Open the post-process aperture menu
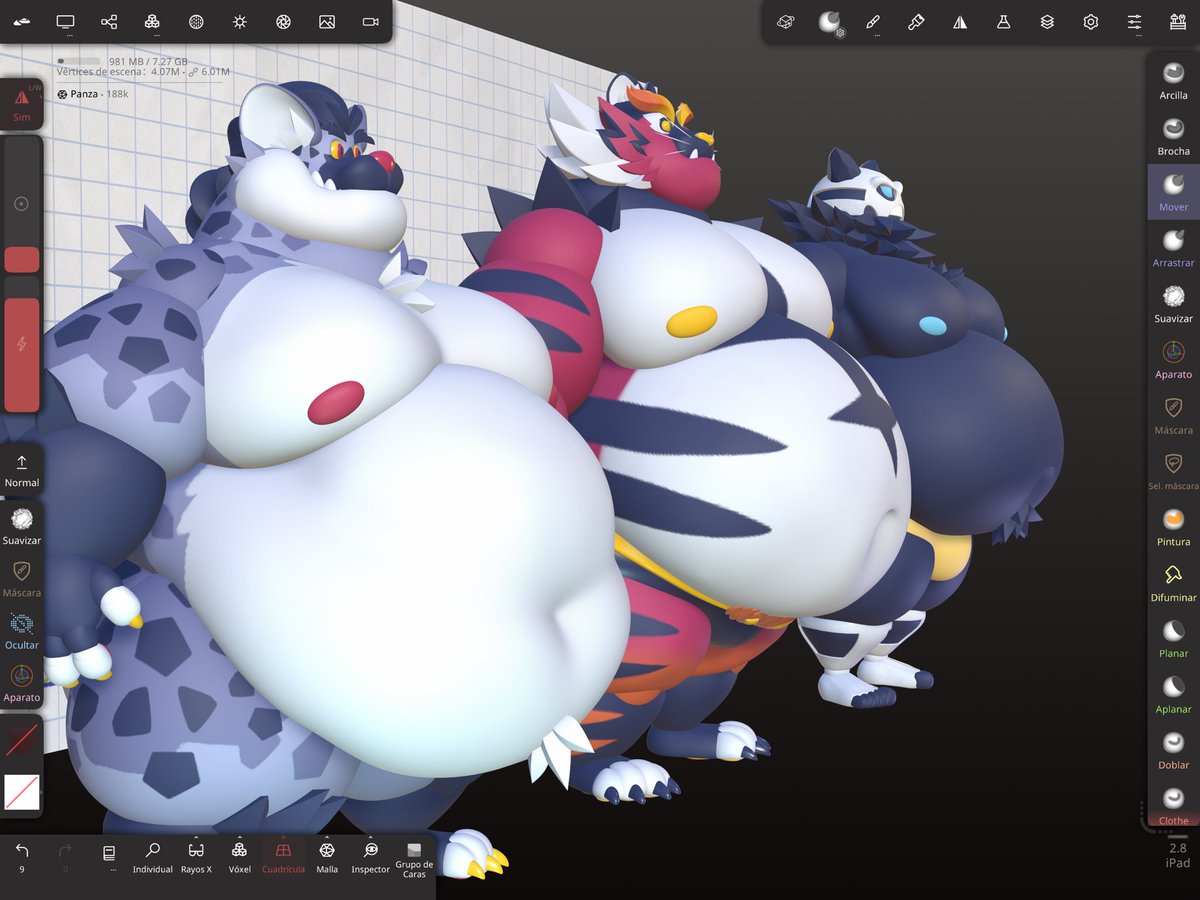Image resolution: width=1200 pixels, height=900 pixels. coord(283,21)
